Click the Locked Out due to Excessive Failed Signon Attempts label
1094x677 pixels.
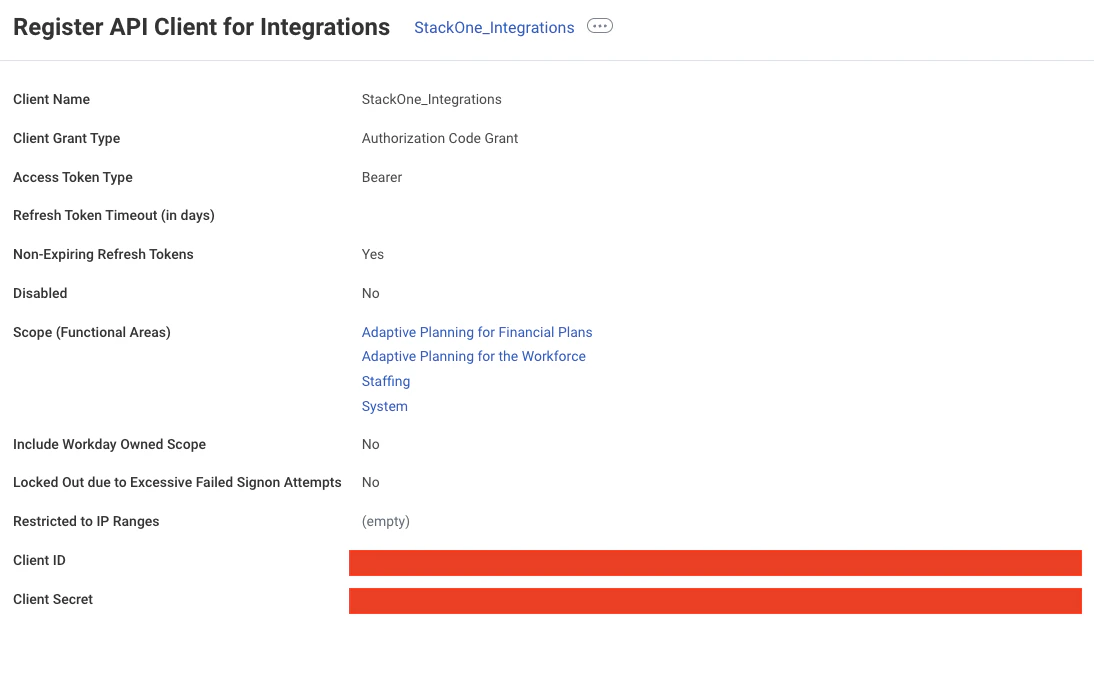coord(177,482)
